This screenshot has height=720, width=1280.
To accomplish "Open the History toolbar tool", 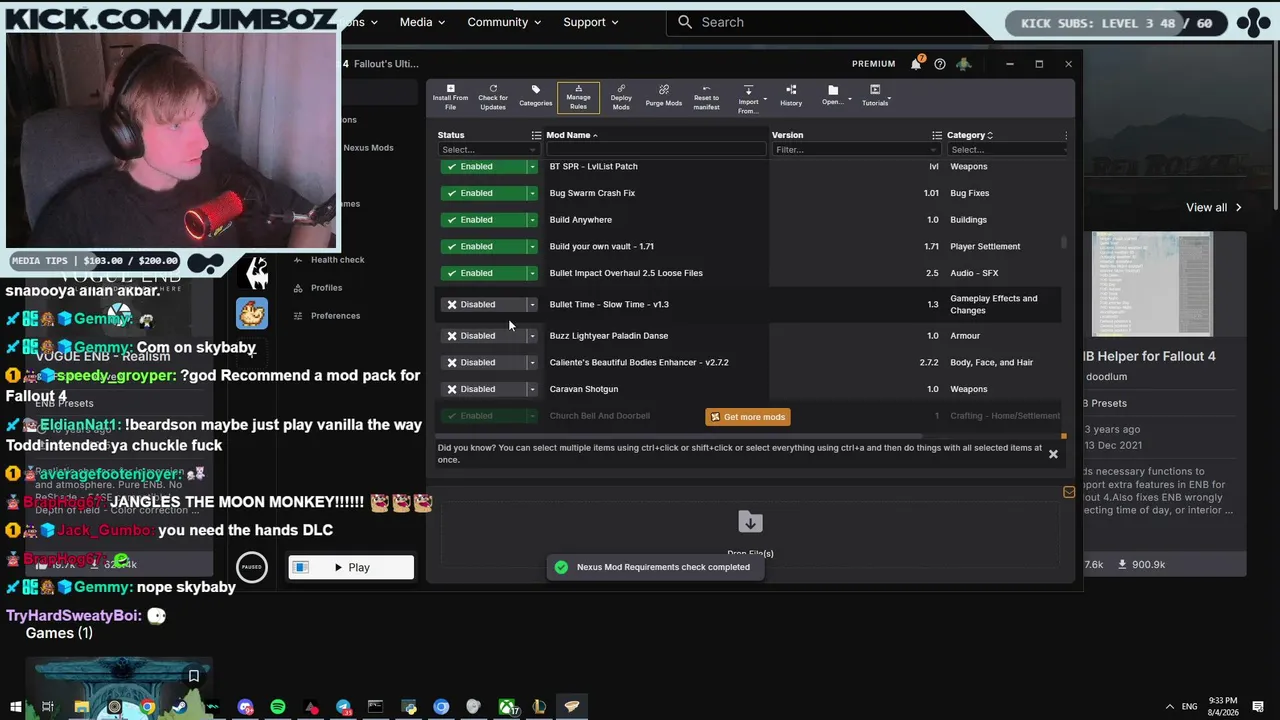I will point(791,97).
